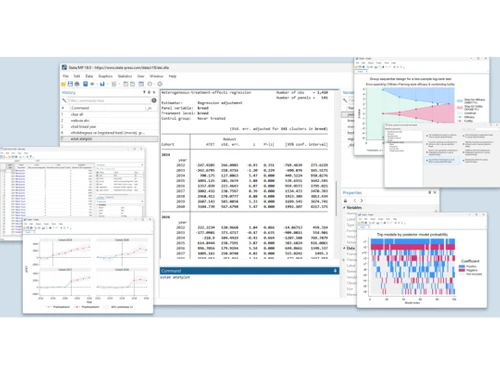Click the Properties panel title
The image size is (500, 375).
tap(352, 193)
